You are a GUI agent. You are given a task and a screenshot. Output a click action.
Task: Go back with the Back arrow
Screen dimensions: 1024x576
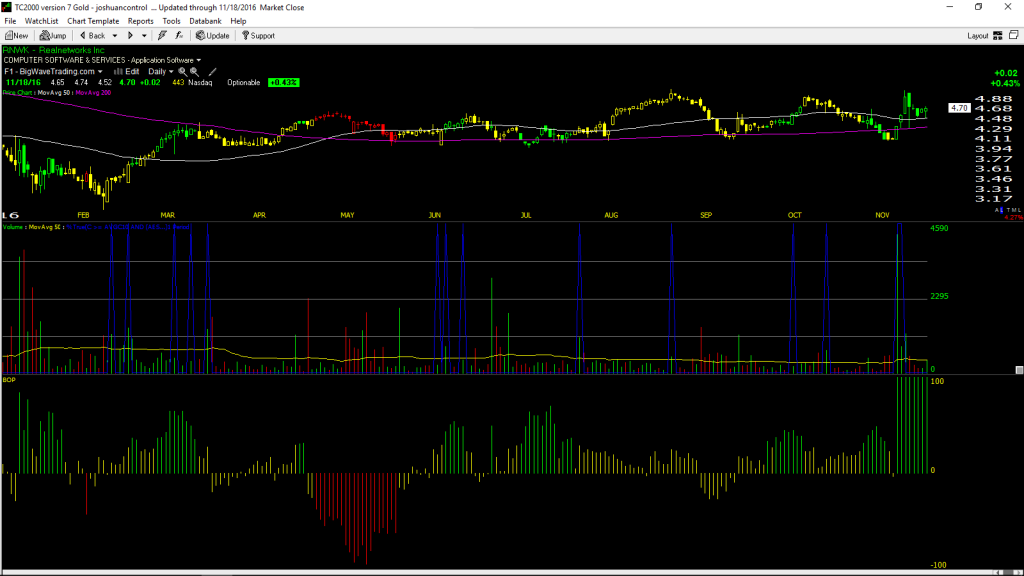[92, 36]
